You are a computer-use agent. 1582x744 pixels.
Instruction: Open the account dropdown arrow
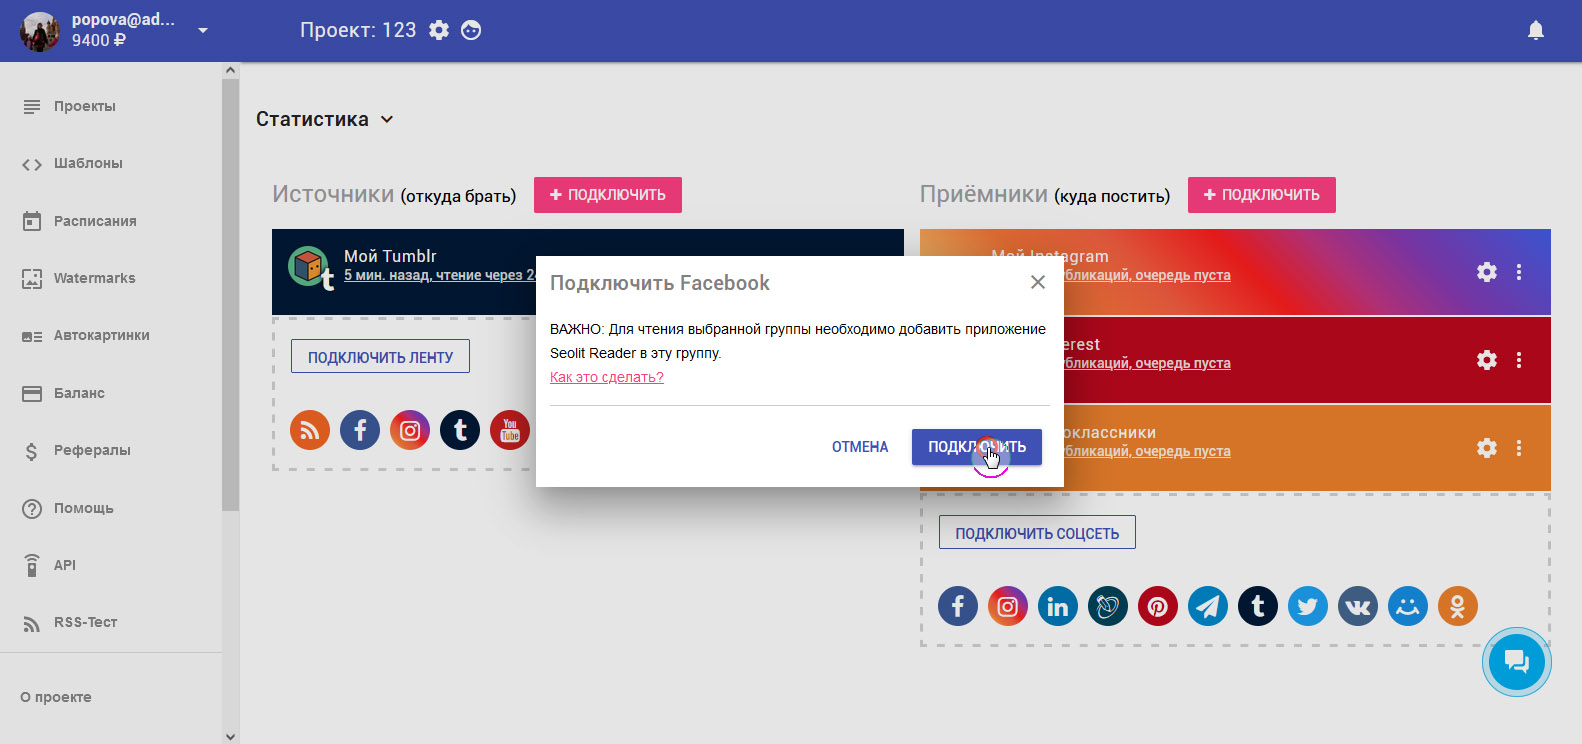coord(203,30)
